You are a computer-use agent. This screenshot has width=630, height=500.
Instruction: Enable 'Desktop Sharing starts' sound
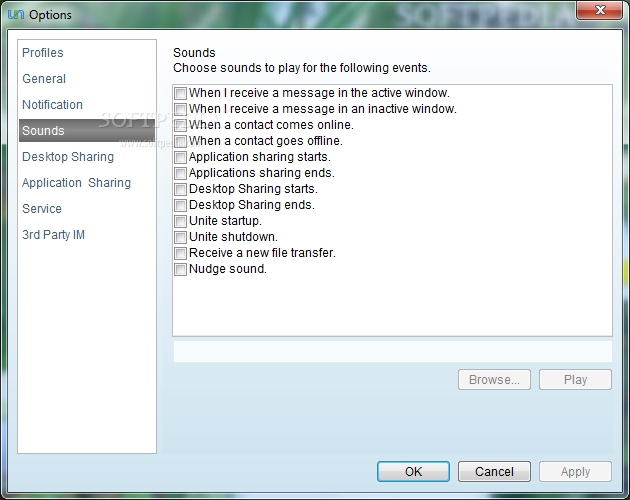pyautogui.click(x=180, y=189)
